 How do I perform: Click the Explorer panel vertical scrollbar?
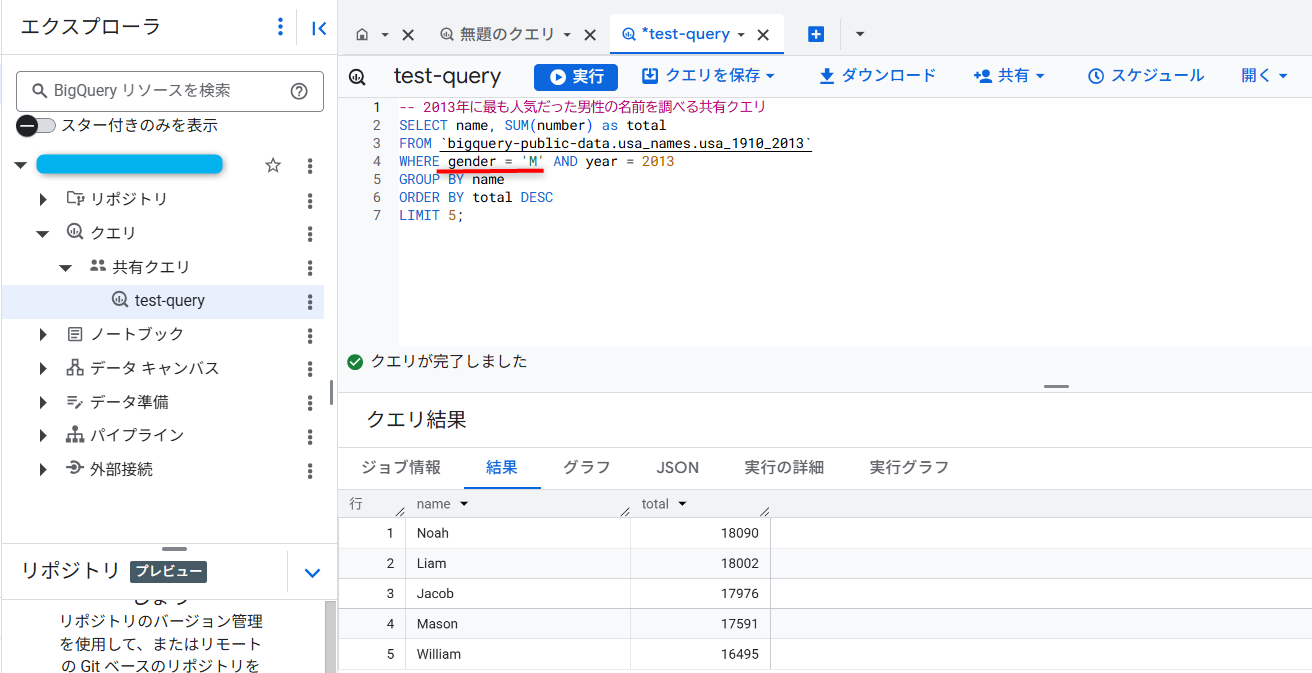(x=331, y=392)
